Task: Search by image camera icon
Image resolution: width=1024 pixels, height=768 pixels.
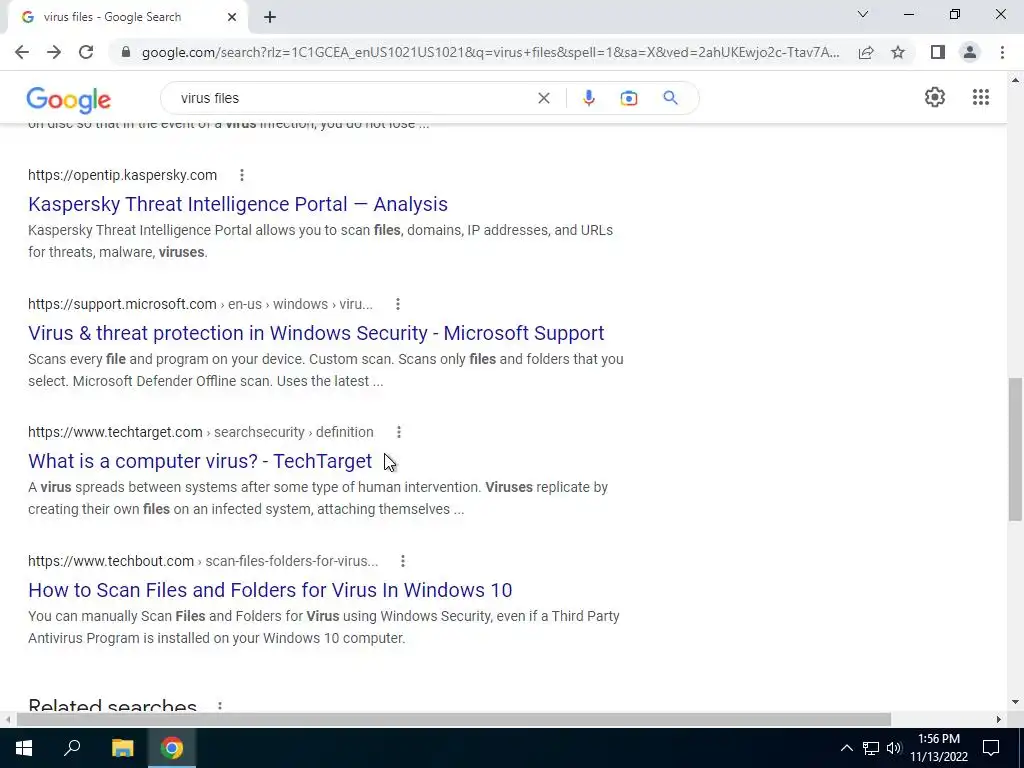Action: [x=628, y=98]
